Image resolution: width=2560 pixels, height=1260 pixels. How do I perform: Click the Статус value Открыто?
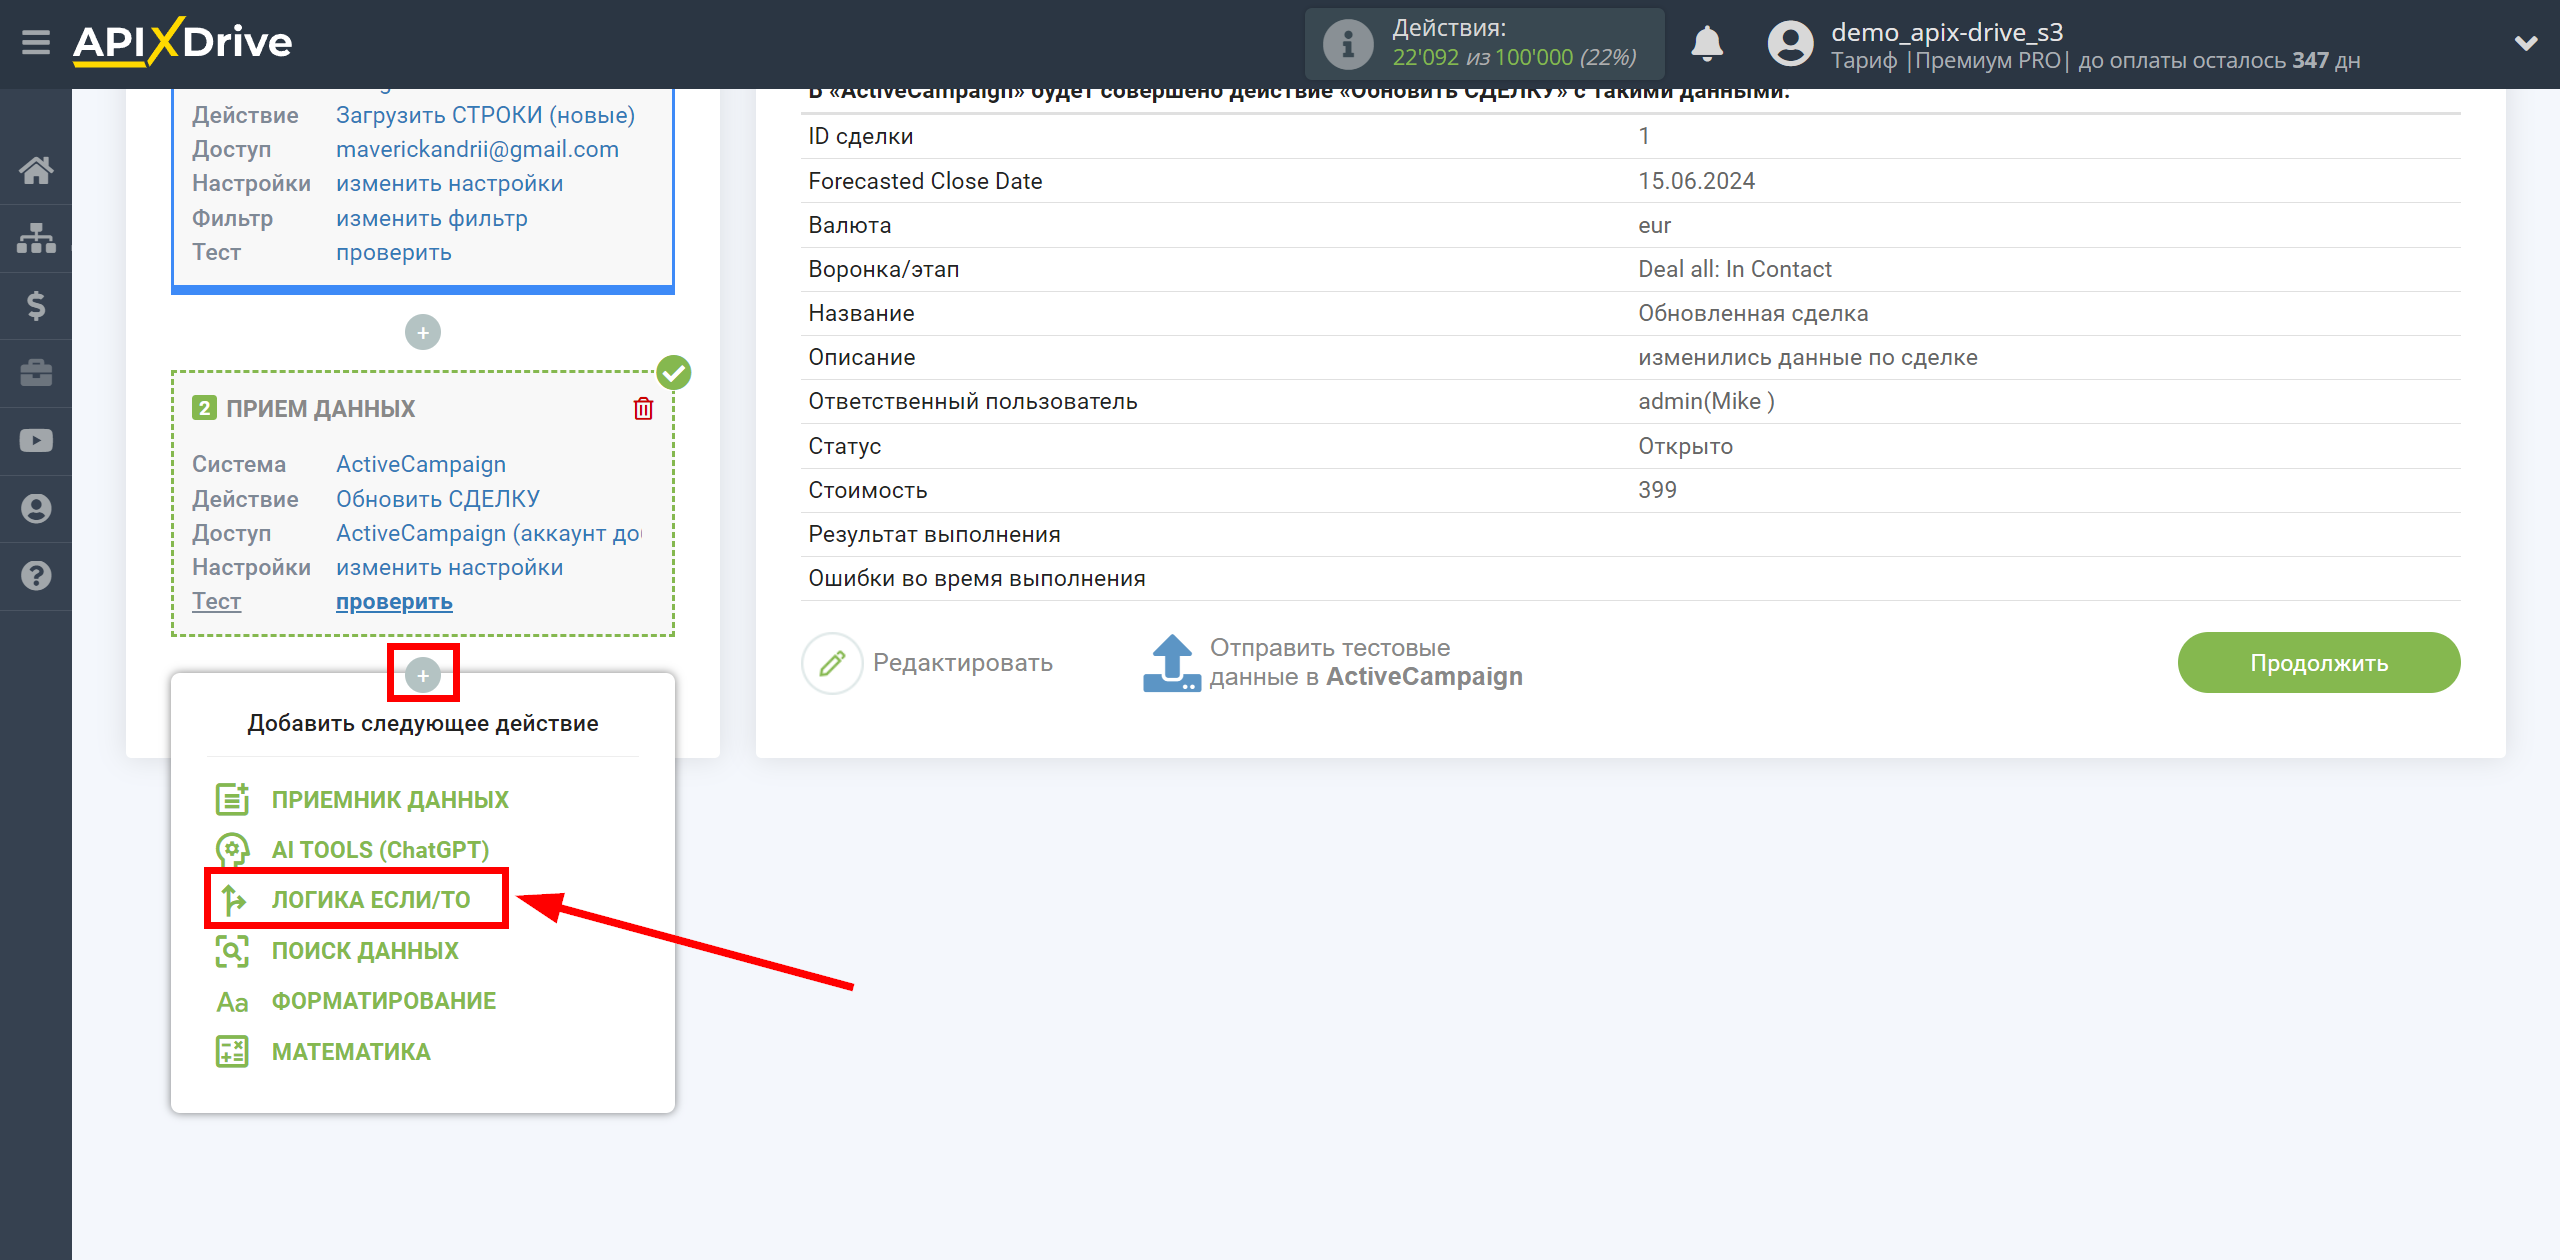tap(1685, 446)
